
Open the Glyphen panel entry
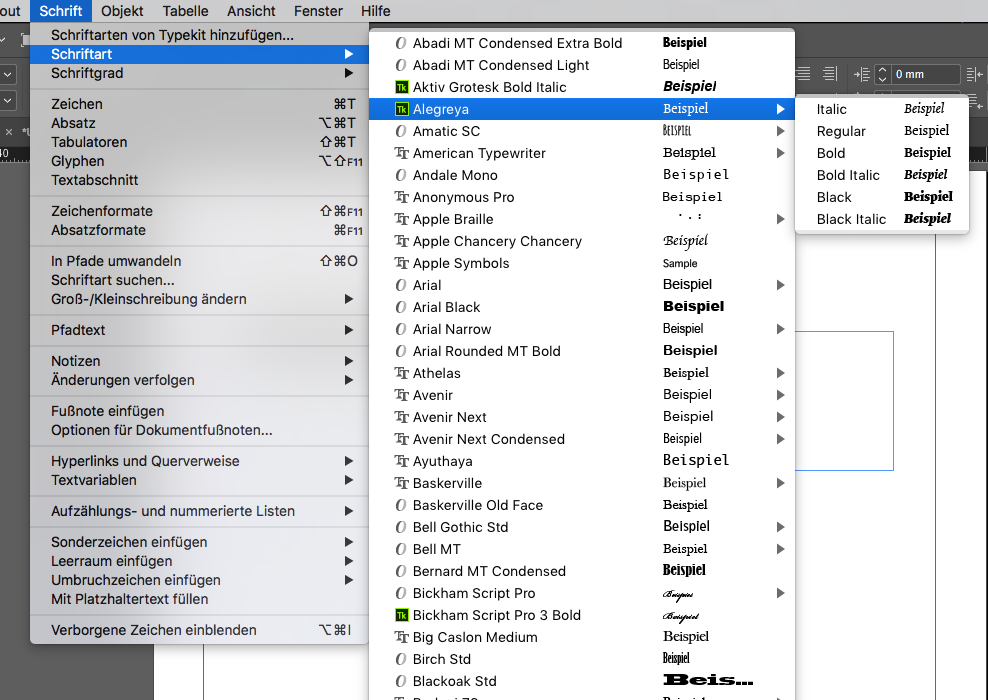pos(199,161)
